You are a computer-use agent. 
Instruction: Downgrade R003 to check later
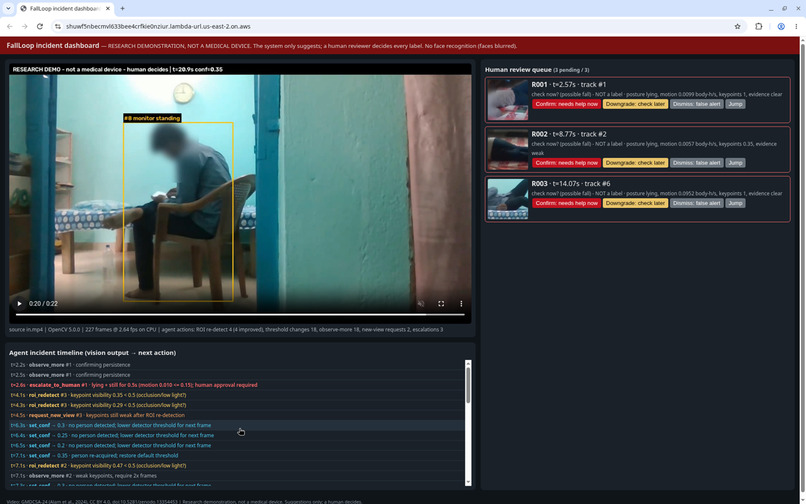tap(635, 203)
